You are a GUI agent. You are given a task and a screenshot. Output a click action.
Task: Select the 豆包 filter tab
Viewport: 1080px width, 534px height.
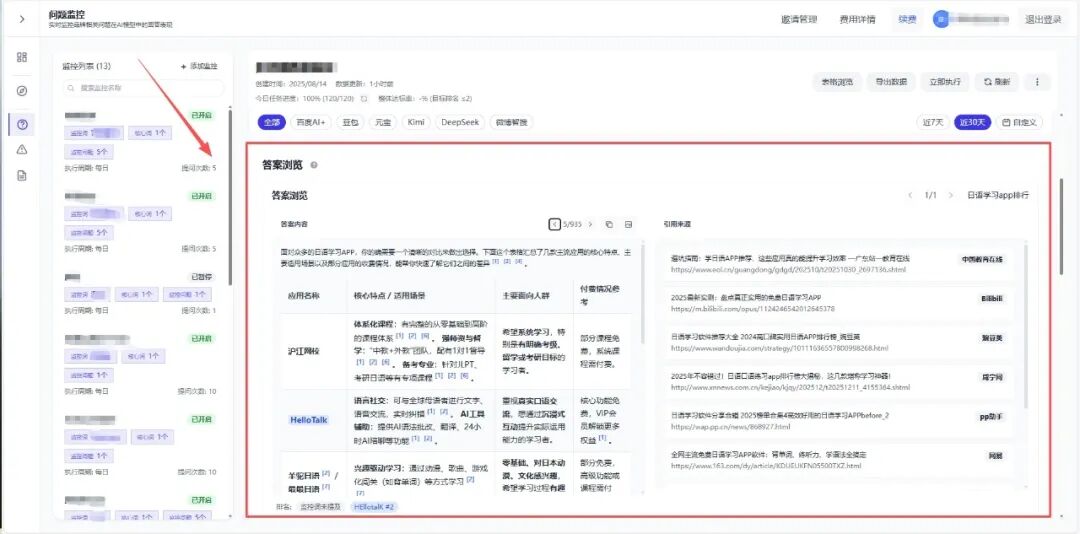(350, 122)
